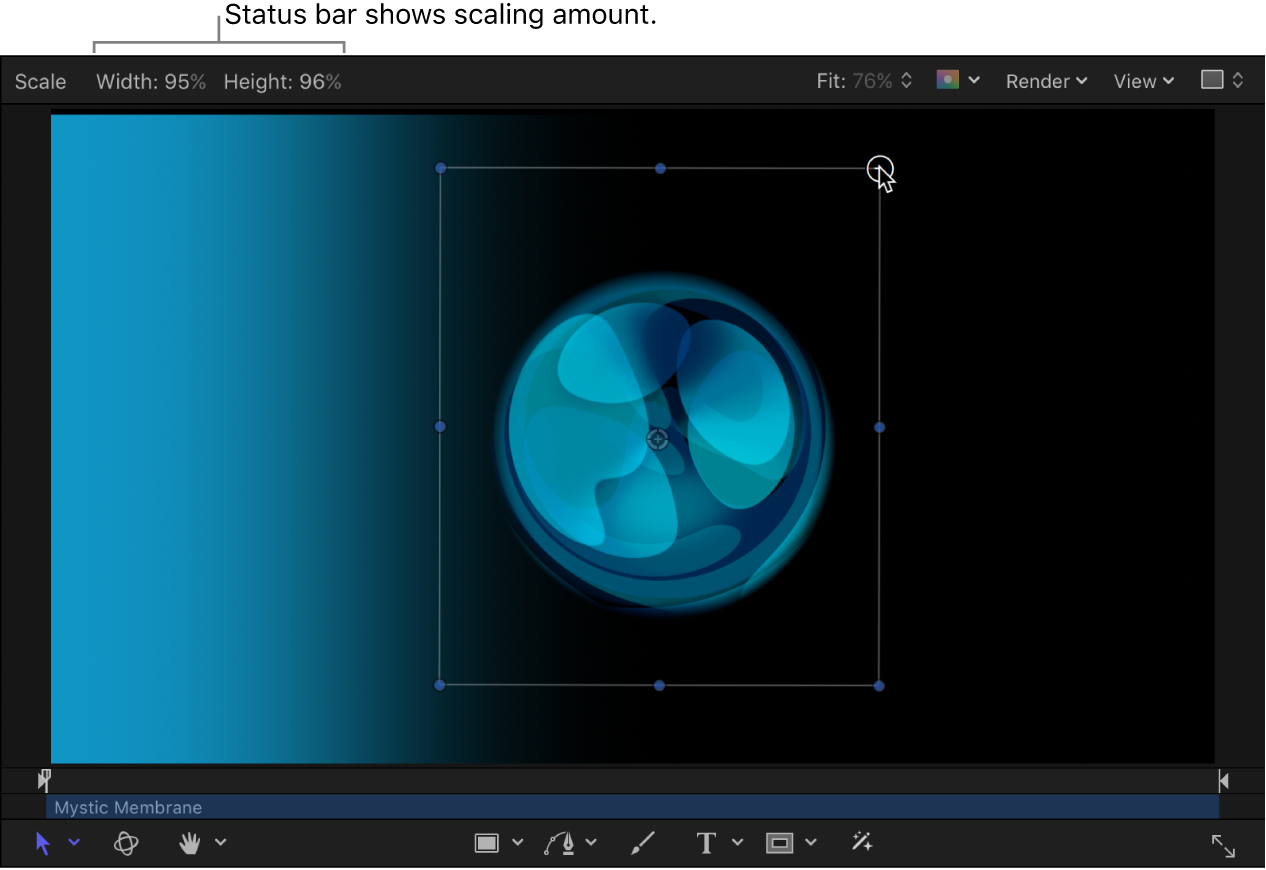Click the Fit zoom percentage stepper
The height and width of the screenshot is (870, 1266).
(x=906, y=80)
